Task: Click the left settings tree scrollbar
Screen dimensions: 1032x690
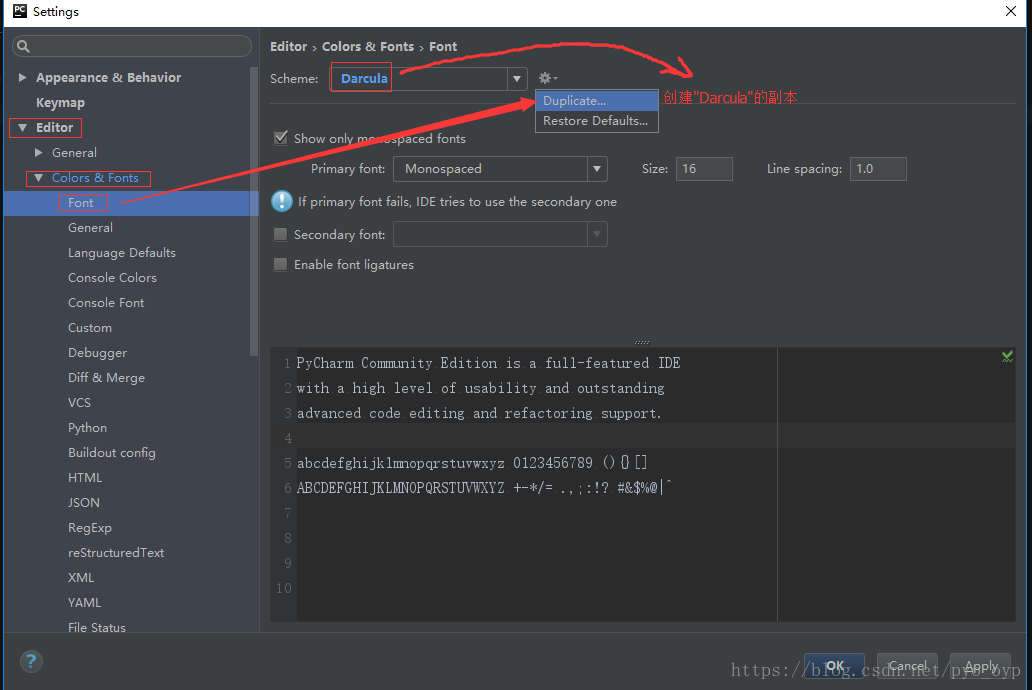Action: 254,211
